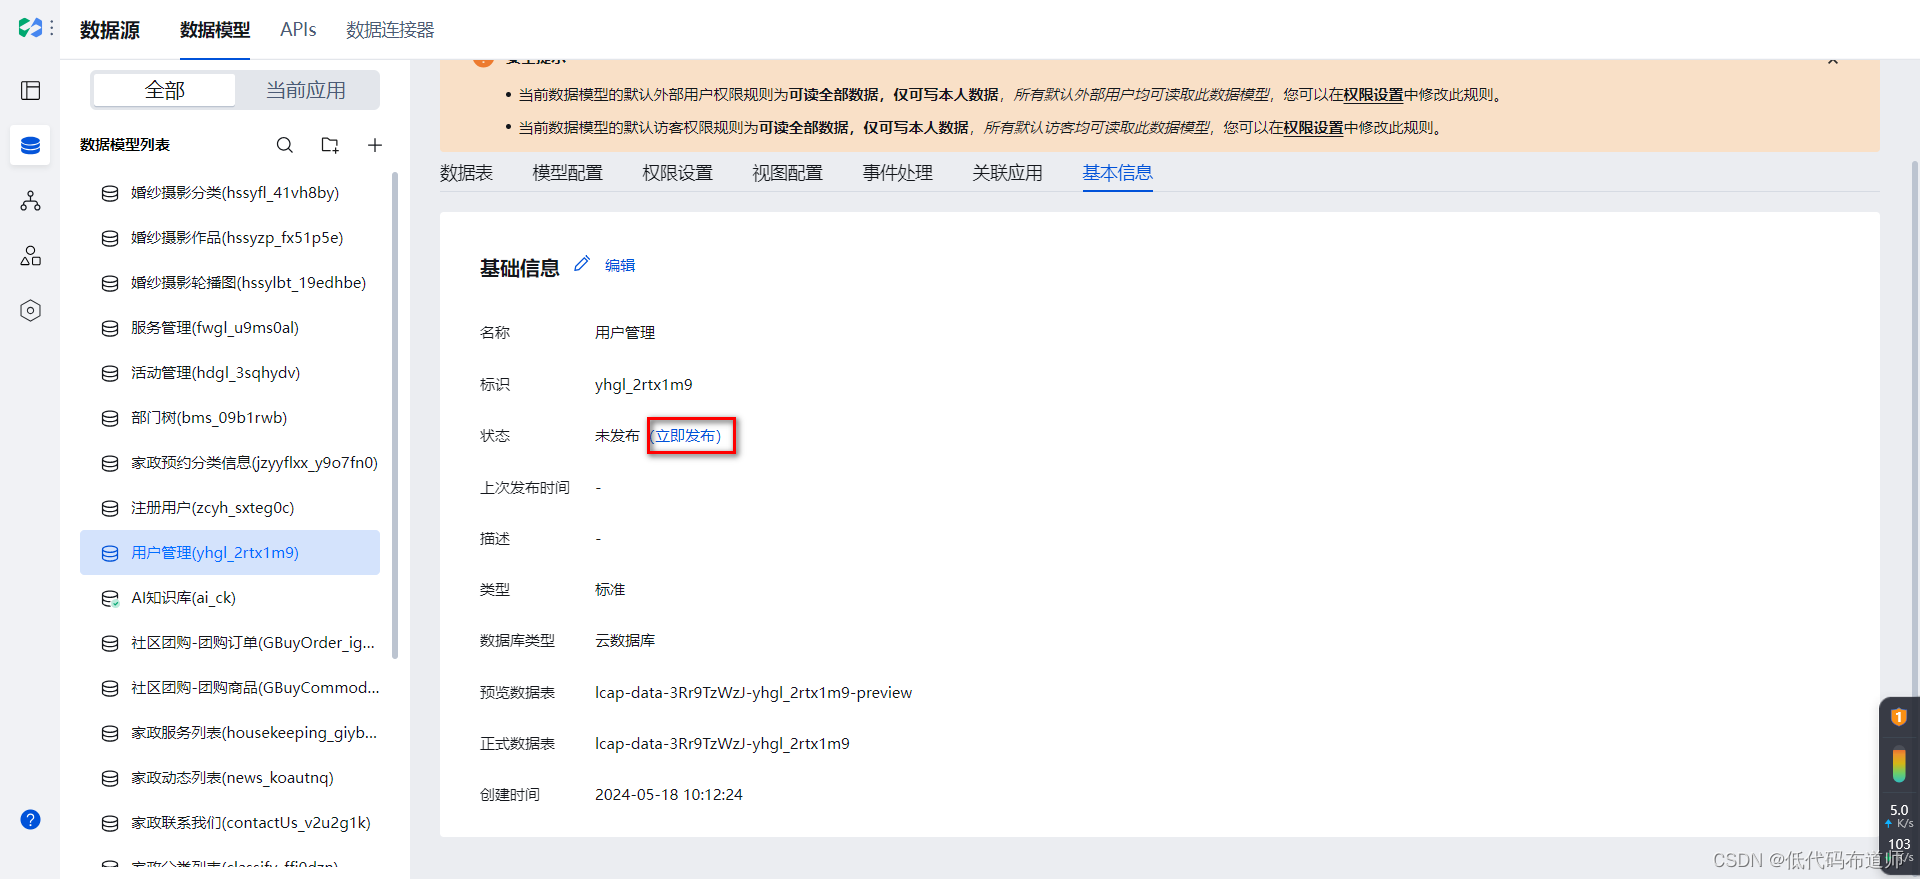
Task: Select 部门树(bms_09b1rwb) model
Action: pyautogui.click(x=230, y=418)
